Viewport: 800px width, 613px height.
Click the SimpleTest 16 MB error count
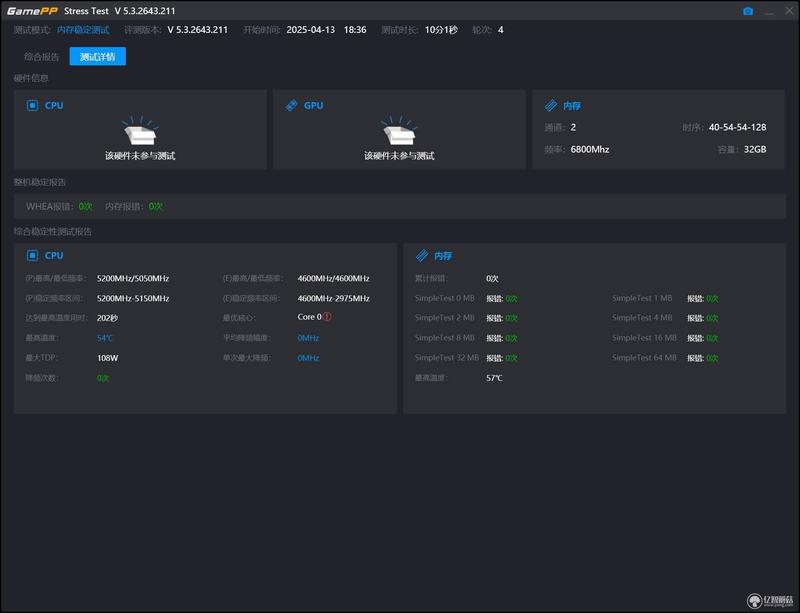coord(712,338)
